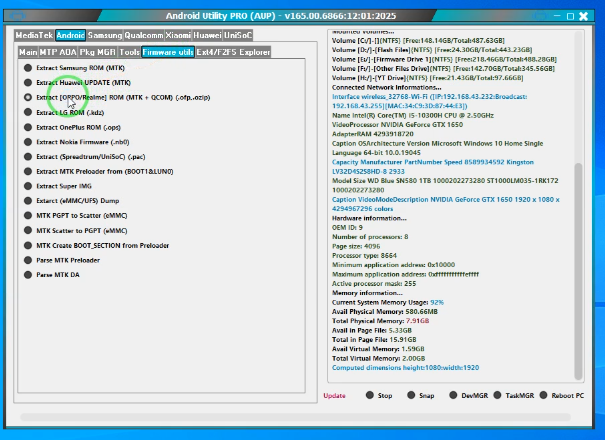Viewport: 605px width, 440px height.
Task: Choose Parse MTK Preloader option
Action: (62, 260)
